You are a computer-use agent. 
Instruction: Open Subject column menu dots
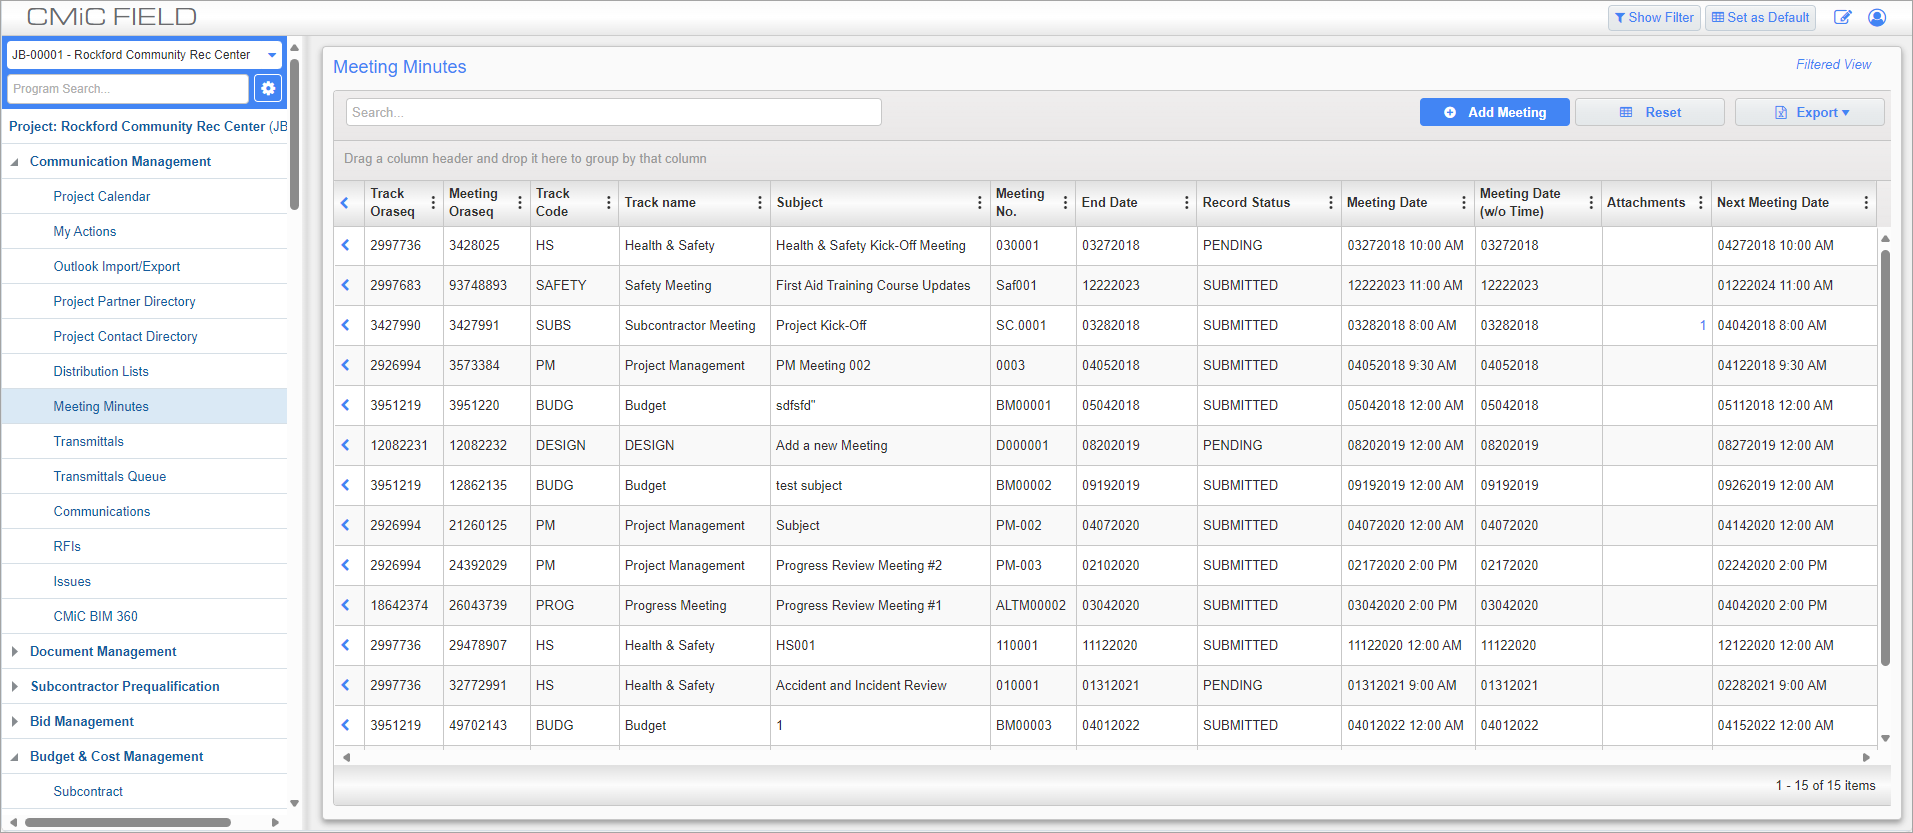tap(979, 202)
